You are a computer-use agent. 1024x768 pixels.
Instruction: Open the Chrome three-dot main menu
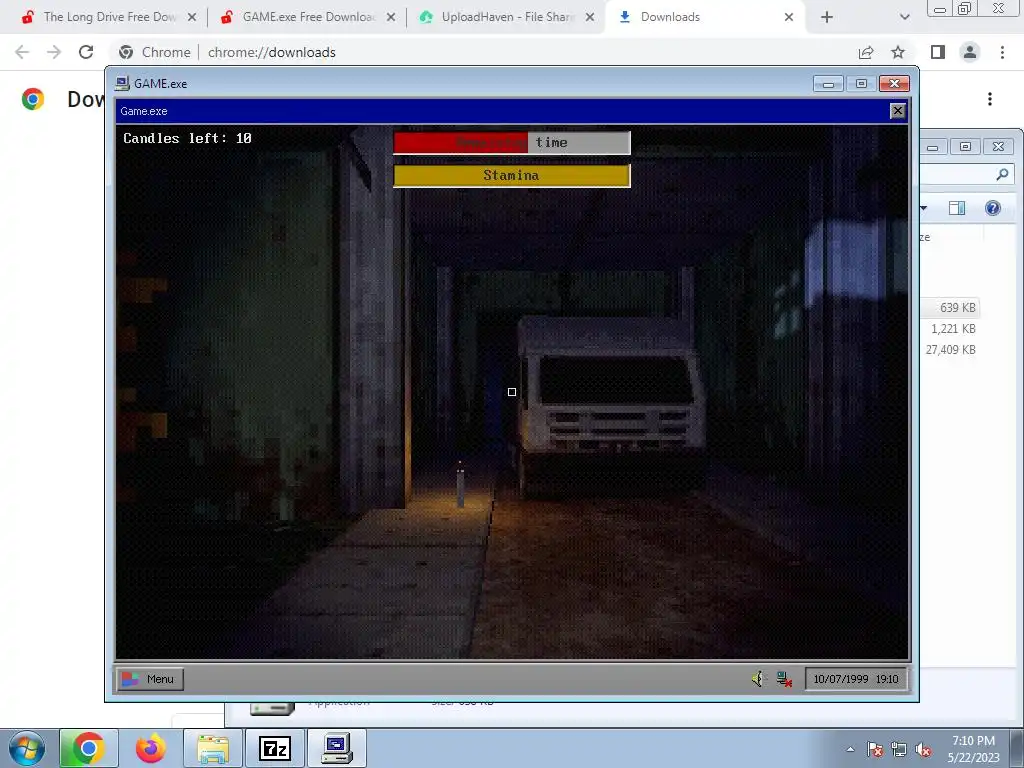(x=1002, y=52)
